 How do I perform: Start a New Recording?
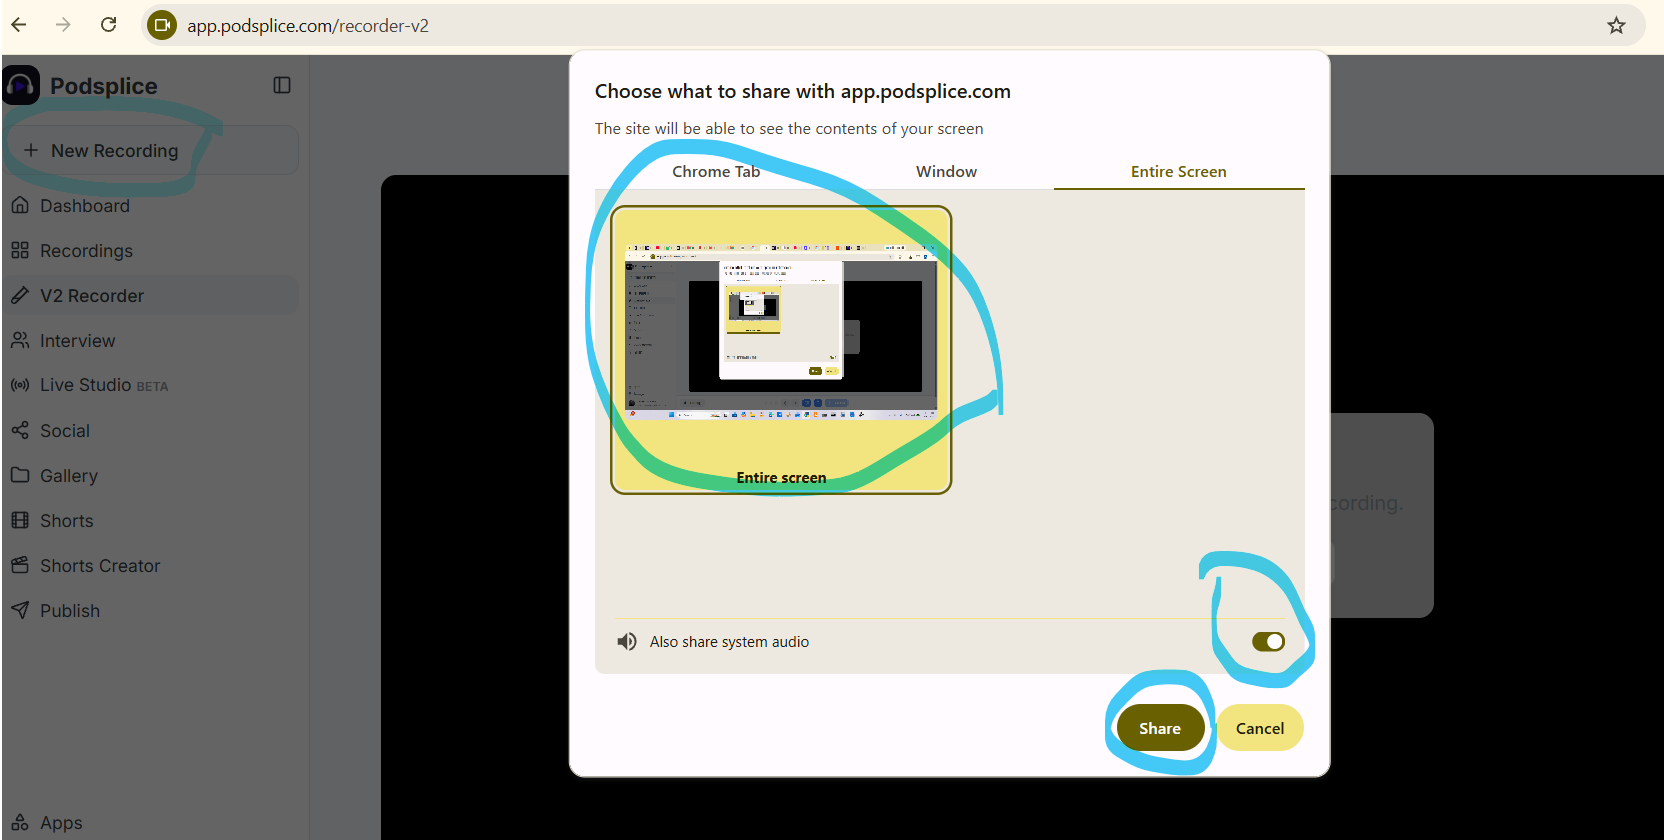(151, 150)
